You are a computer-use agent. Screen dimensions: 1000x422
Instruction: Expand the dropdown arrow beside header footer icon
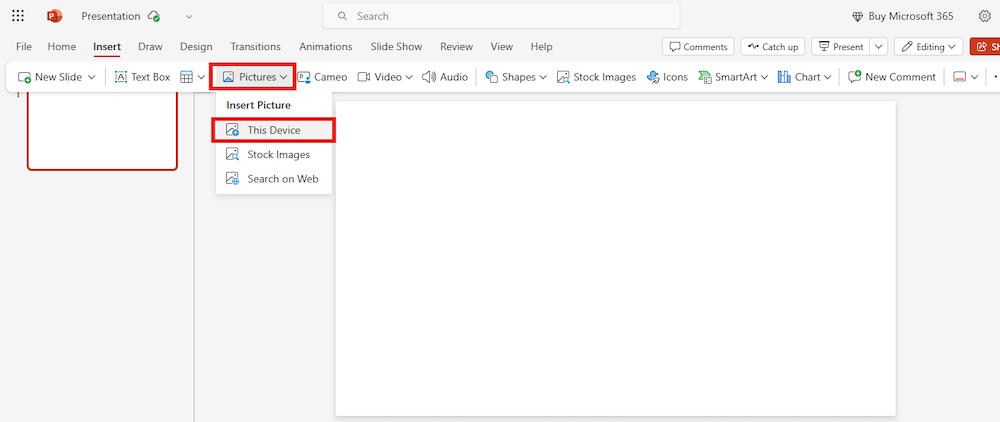coord(974,77)
